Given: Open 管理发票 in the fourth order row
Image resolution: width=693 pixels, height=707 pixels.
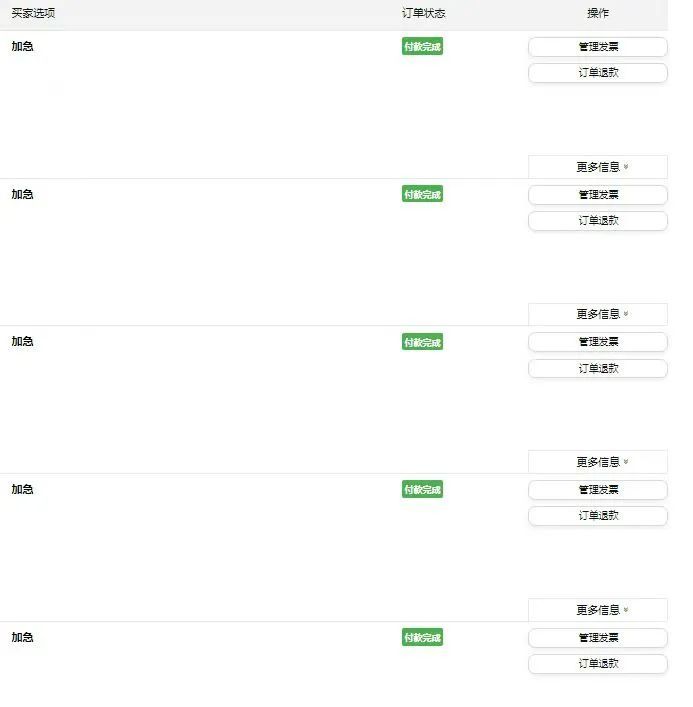Looking at the screenshot, I should (597, 490).
